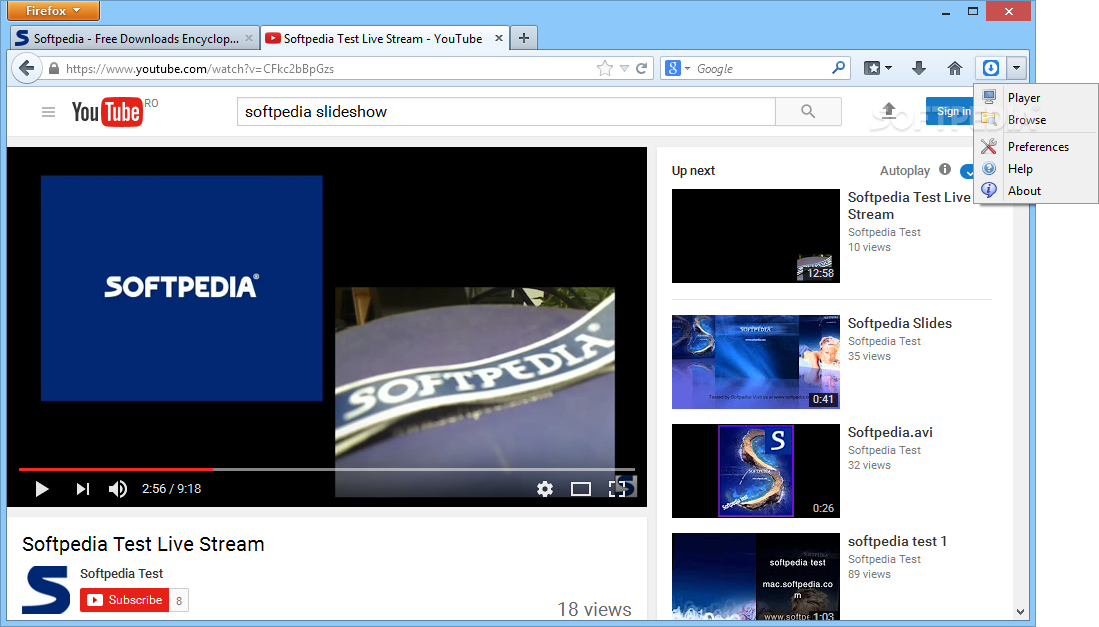The width and height of the screenshot is (1099, 627).
Task: Go to the home page icon
Action: [x=955, y=69]
